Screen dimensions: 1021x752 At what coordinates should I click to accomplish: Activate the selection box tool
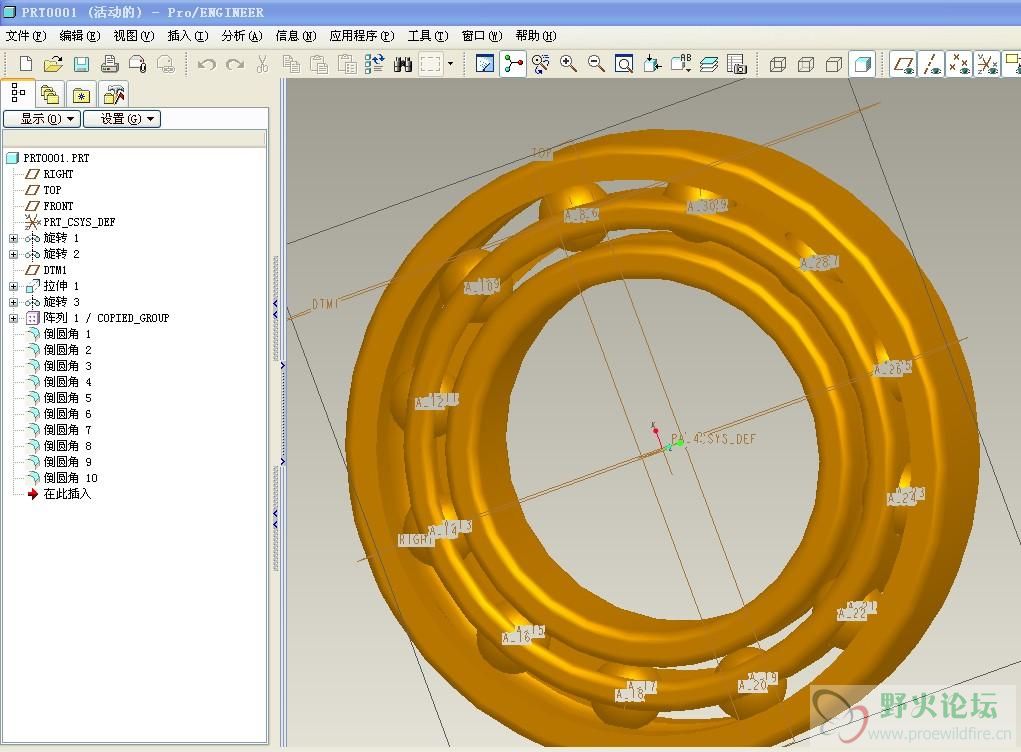[x=430, y=64]
